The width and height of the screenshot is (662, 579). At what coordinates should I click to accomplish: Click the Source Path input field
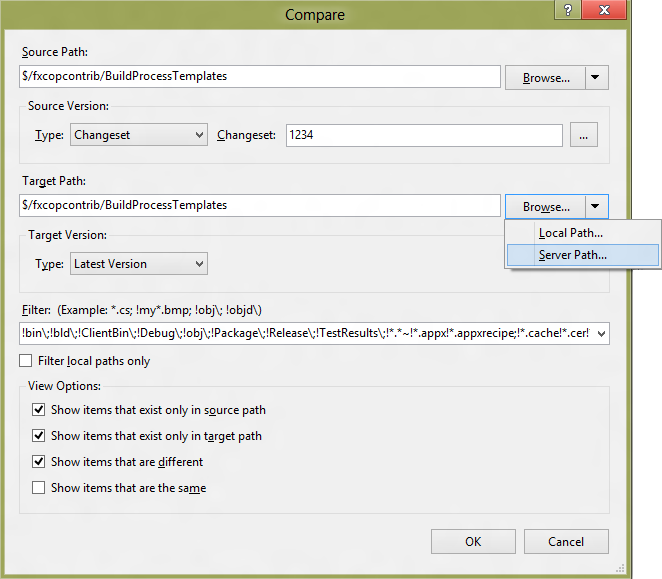(260, 76)
